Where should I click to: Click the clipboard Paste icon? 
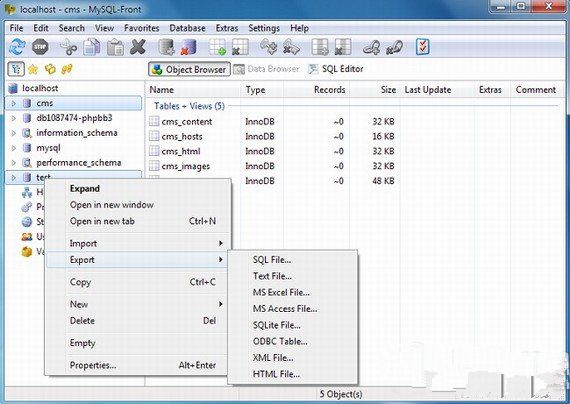click(115, 47)
